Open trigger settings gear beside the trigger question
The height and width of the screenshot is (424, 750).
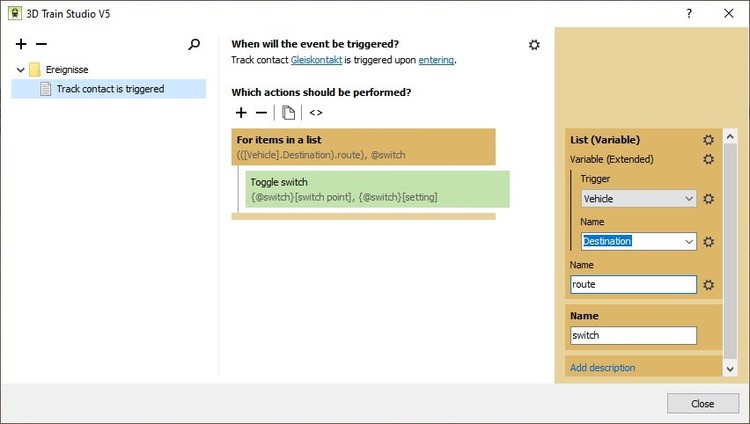pyautogui.click(x=534, y=45)
